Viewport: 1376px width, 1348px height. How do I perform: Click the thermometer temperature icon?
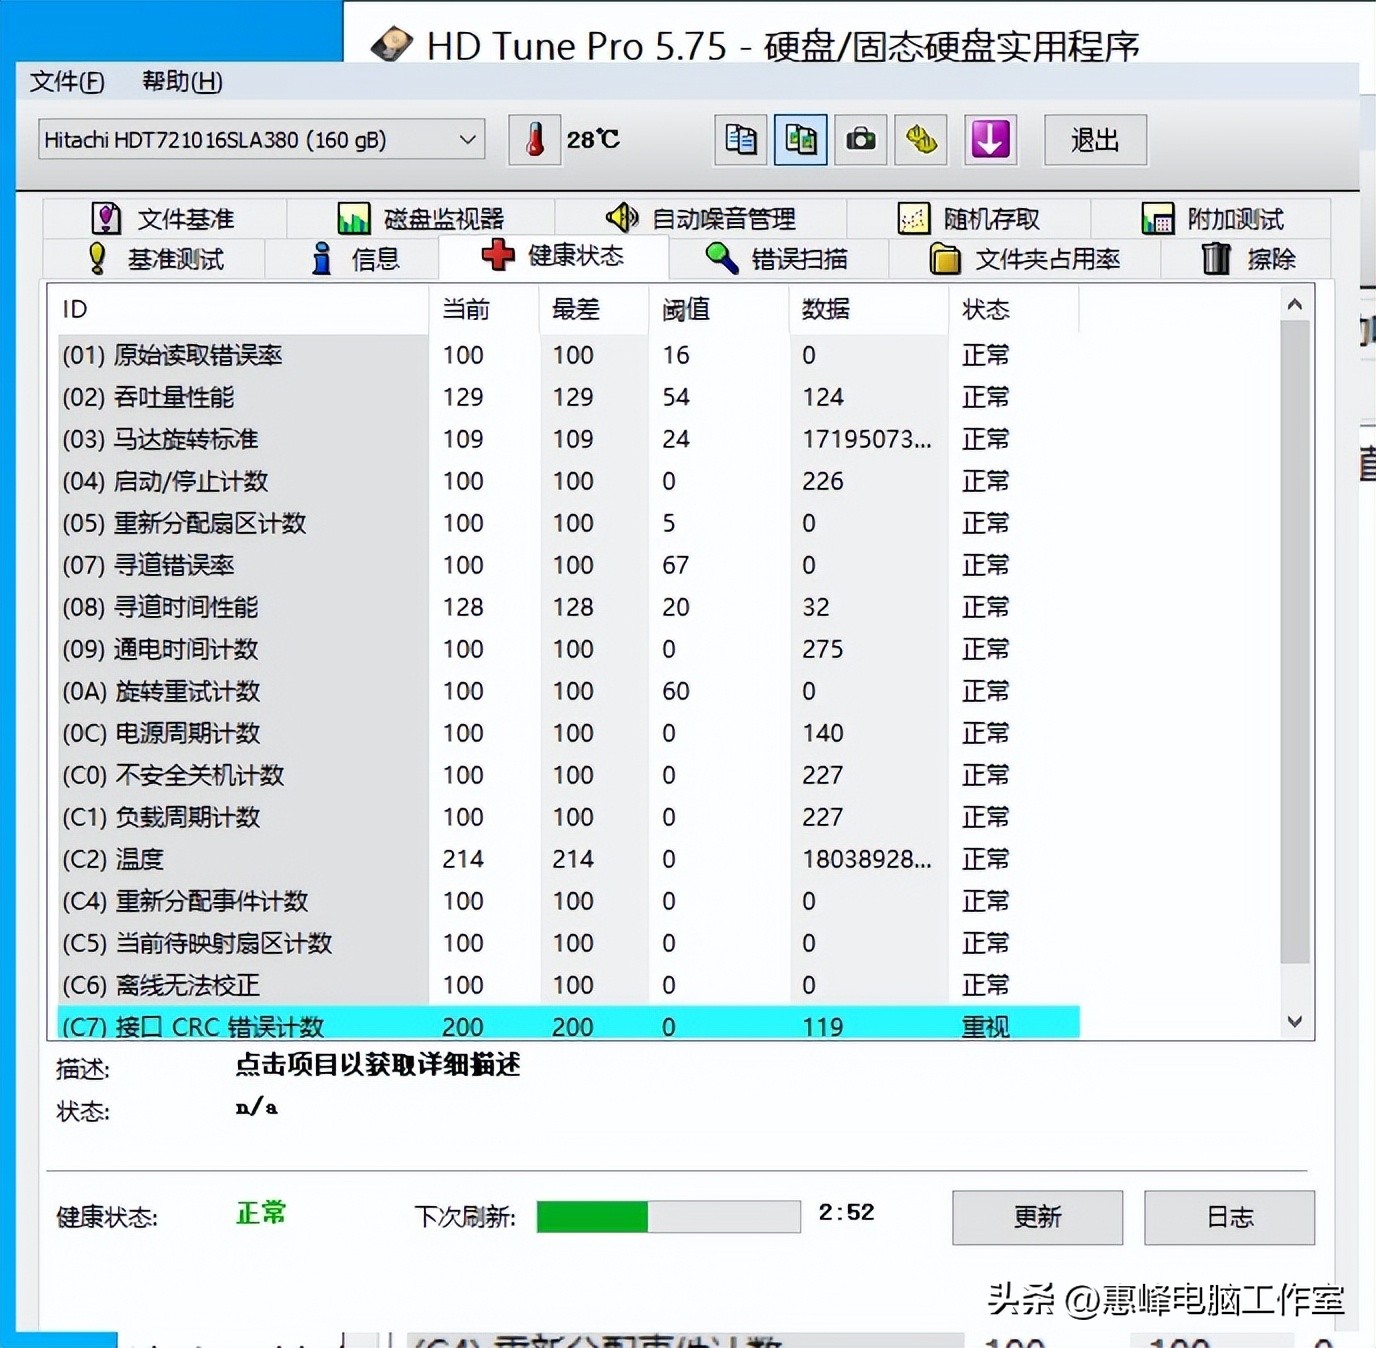point(534,140)
